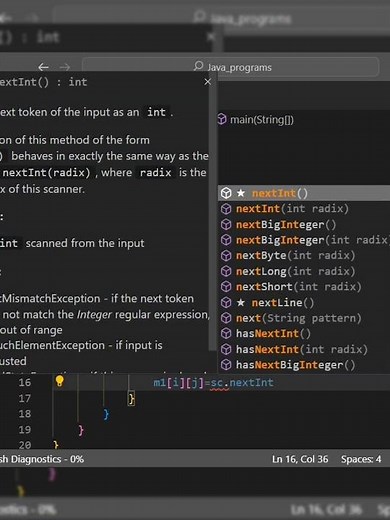Click the method icon beside hasNextBigInteger()
Viewport: 390px width, 520px height.
[226, 365]
